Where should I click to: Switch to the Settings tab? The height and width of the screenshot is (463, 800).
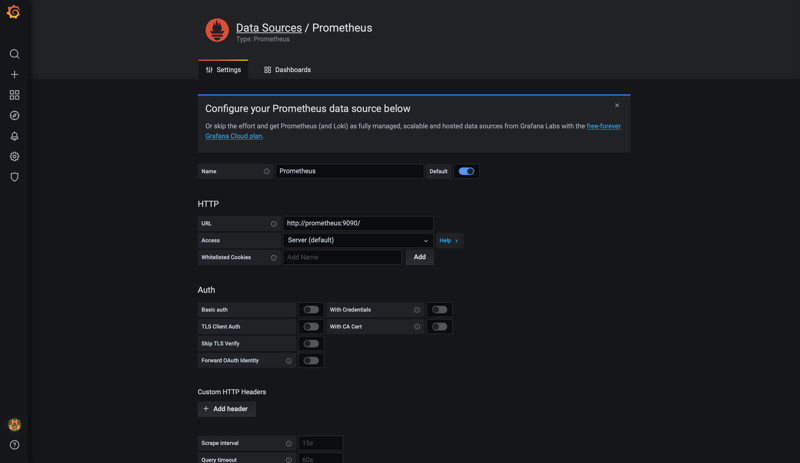tap(223, 70)
